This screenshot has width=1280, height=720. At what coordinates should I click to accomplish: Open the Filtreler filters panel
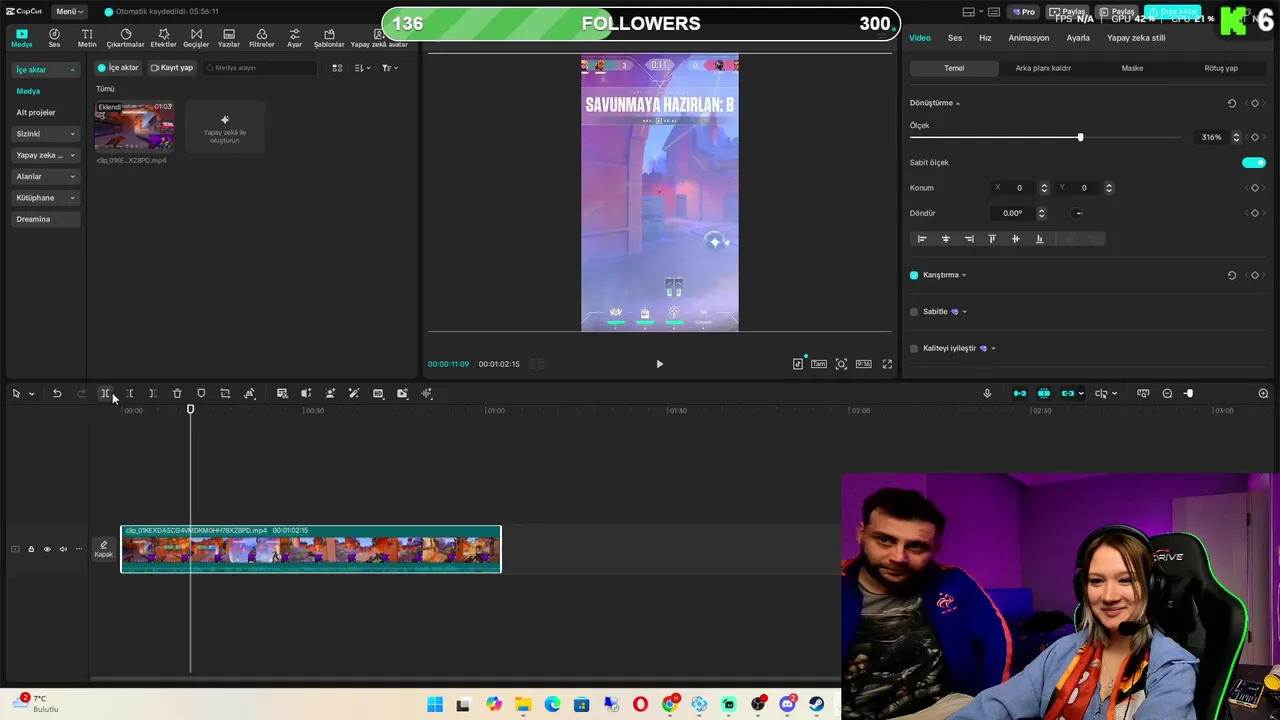pos(261,38)
